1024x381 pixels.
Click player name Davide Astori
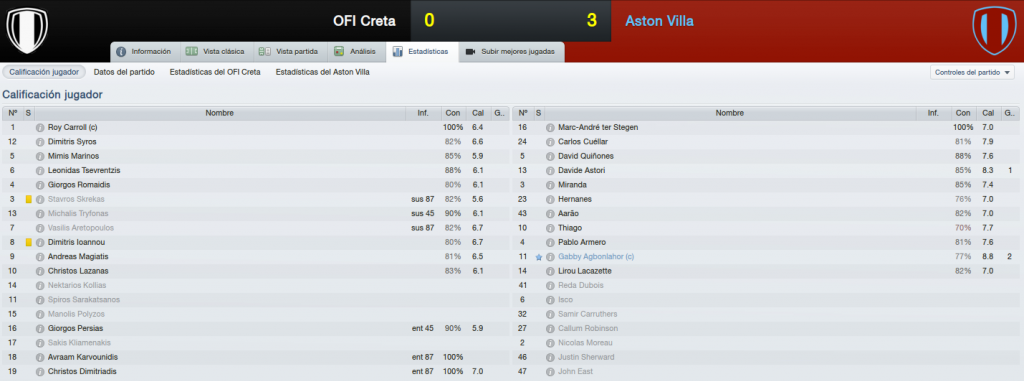click(581, 171)
